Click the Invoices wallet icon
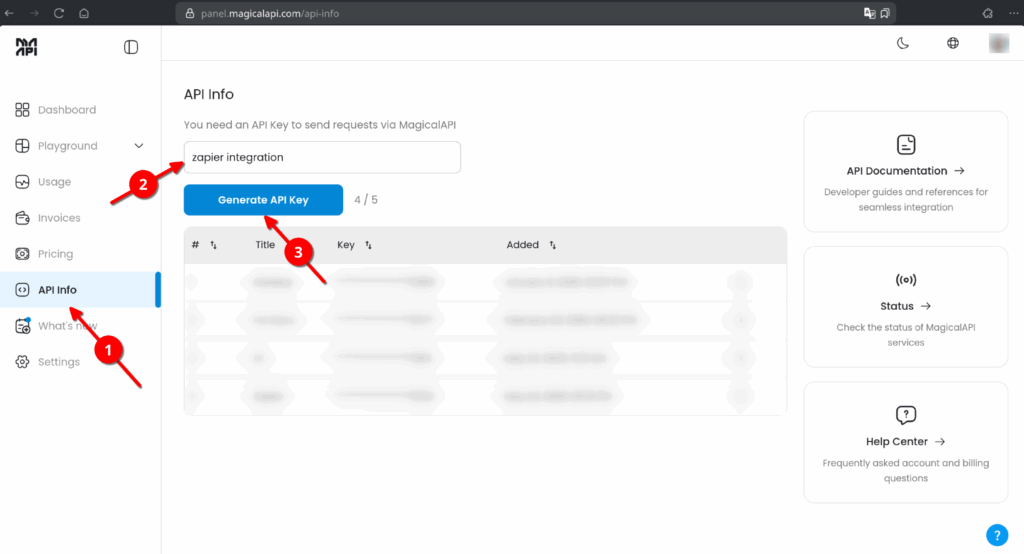 click(x=22, y=218)
